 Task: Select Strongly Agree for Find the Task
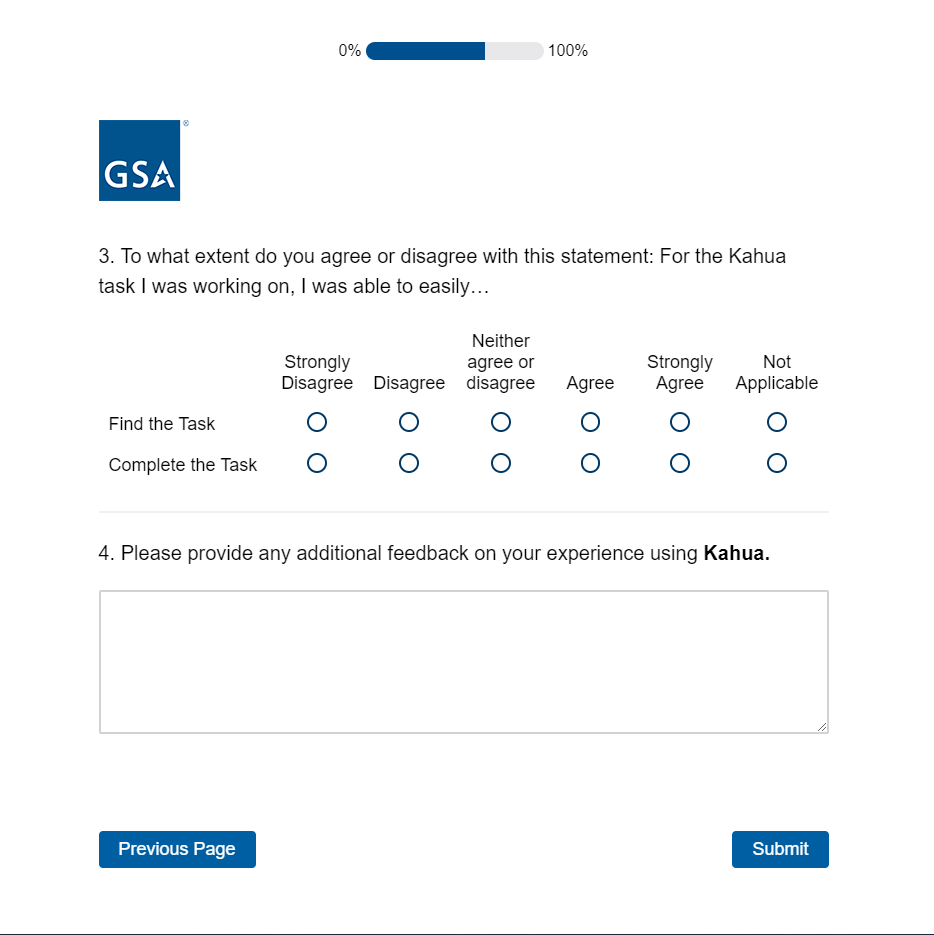(680, 422)
